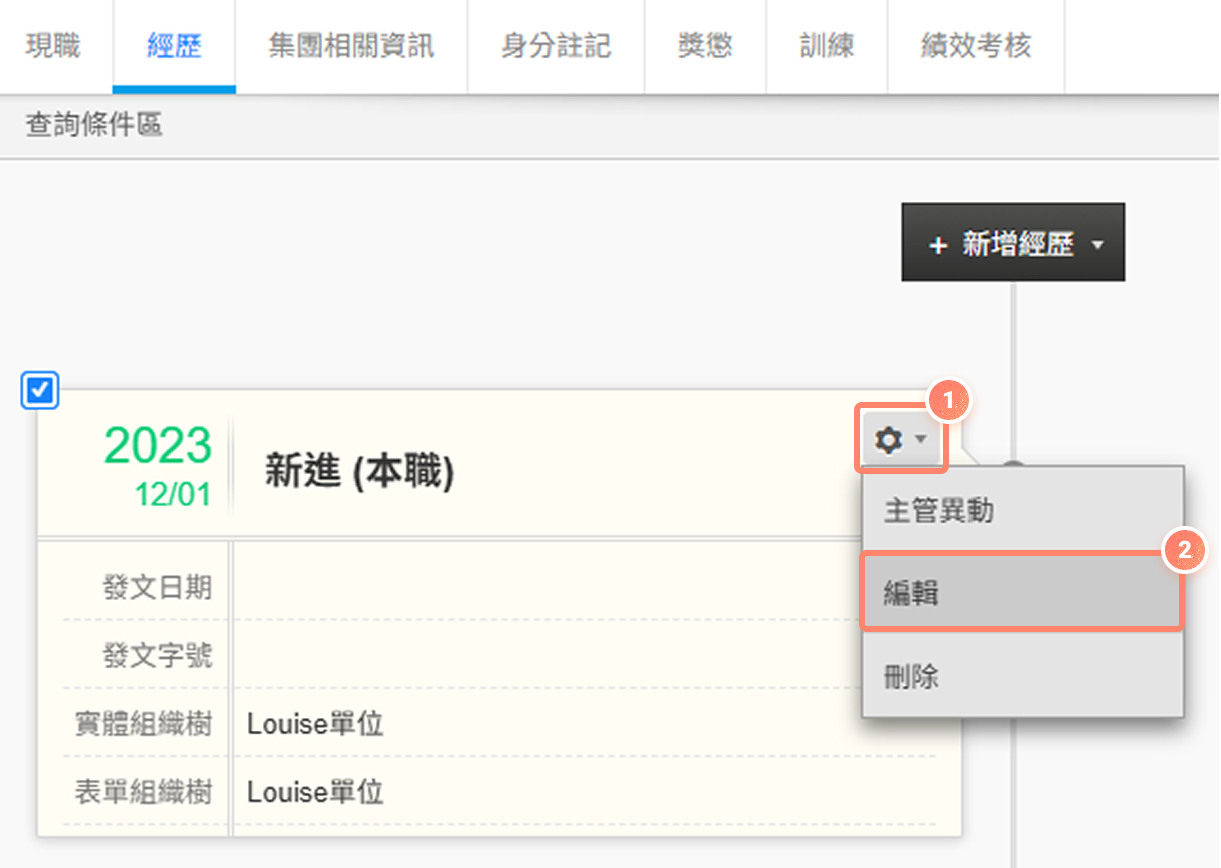The width and height of the screenshot is (1221, 868).
Task: Uncheck the checkbox on the 2023 record card
Action: pyautogui.click(x=40, y=391)
